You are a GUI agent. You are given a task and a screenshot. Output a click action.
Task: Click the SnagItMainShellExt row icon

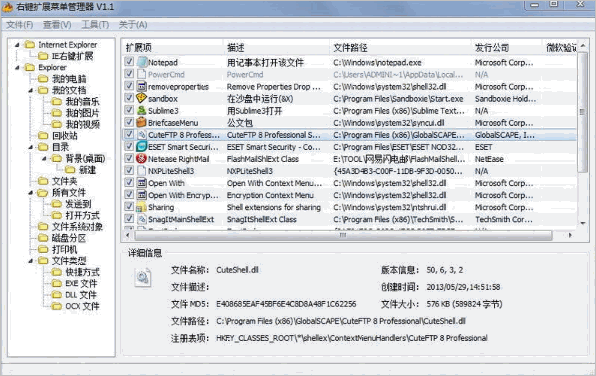click(142, 219)
